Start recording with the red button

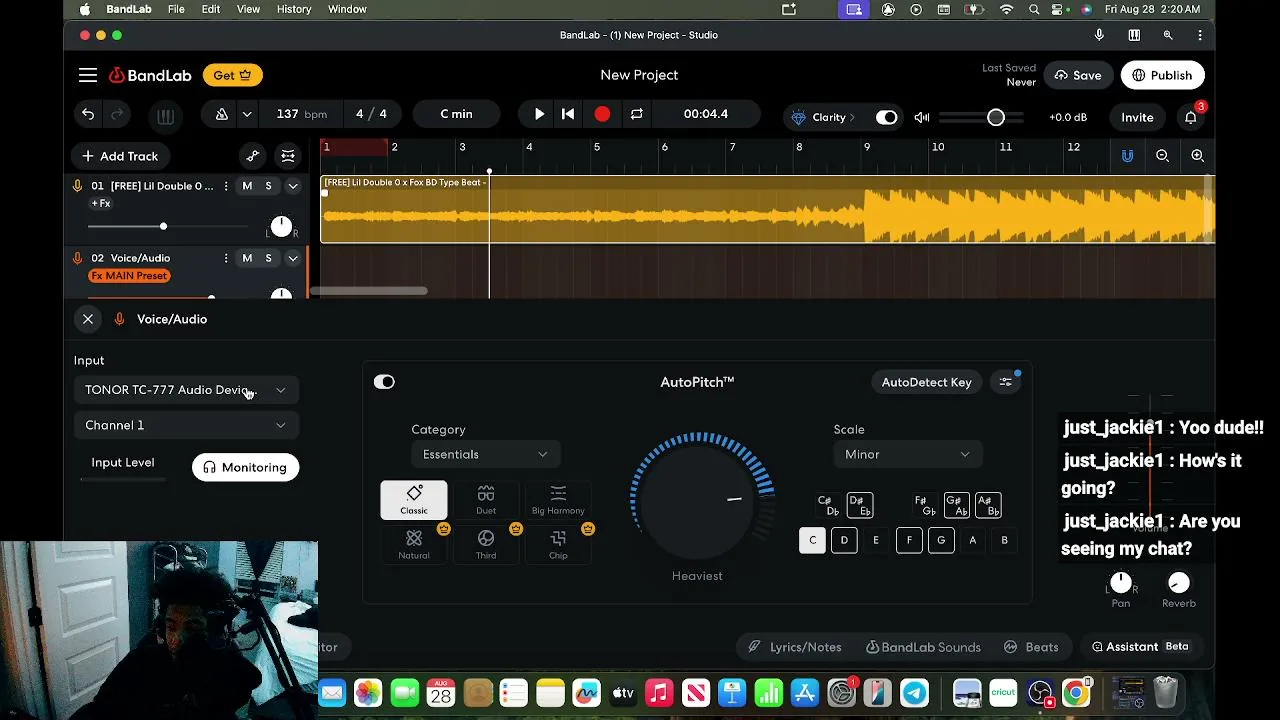pos(602,114)
